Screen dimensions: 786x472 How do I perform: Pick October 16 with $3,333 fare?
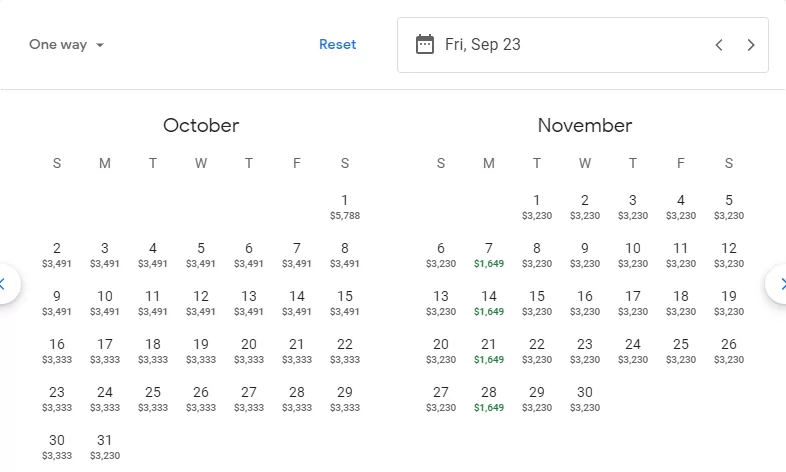pos(57,351)
